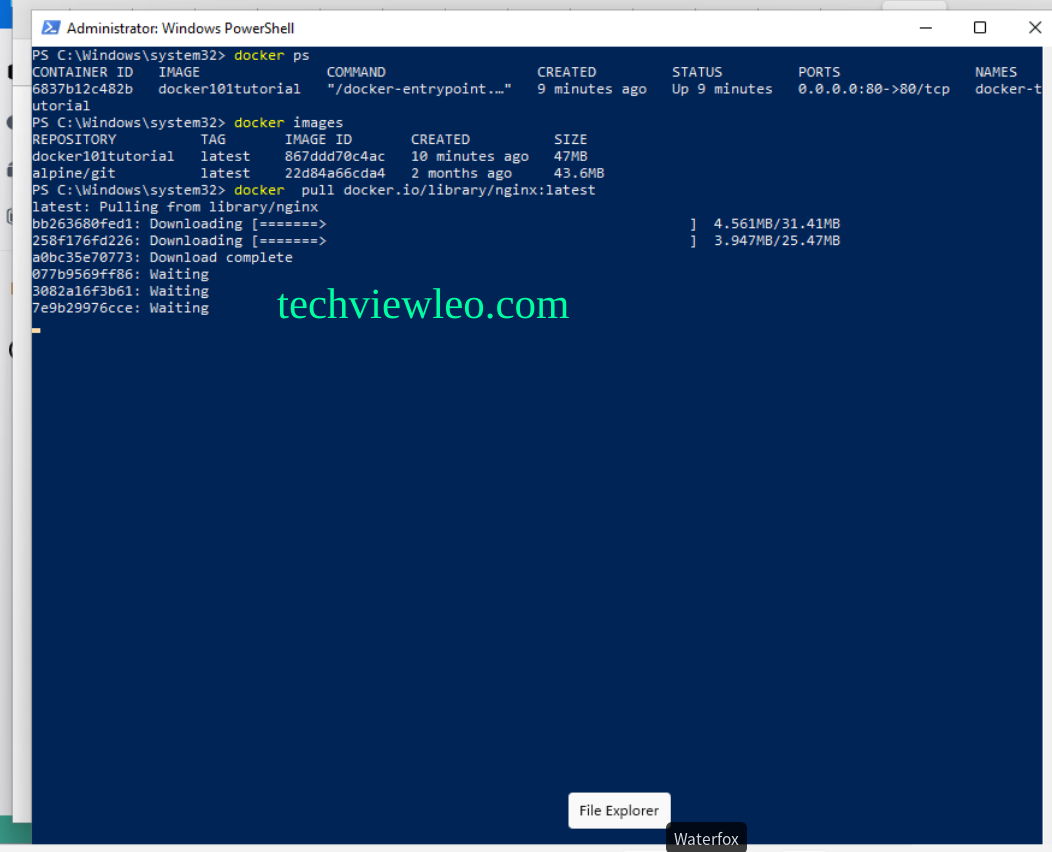Viewport: 1052px width, 852px height.
Task: Click the NAMES column header
Action: click(996, 72)
